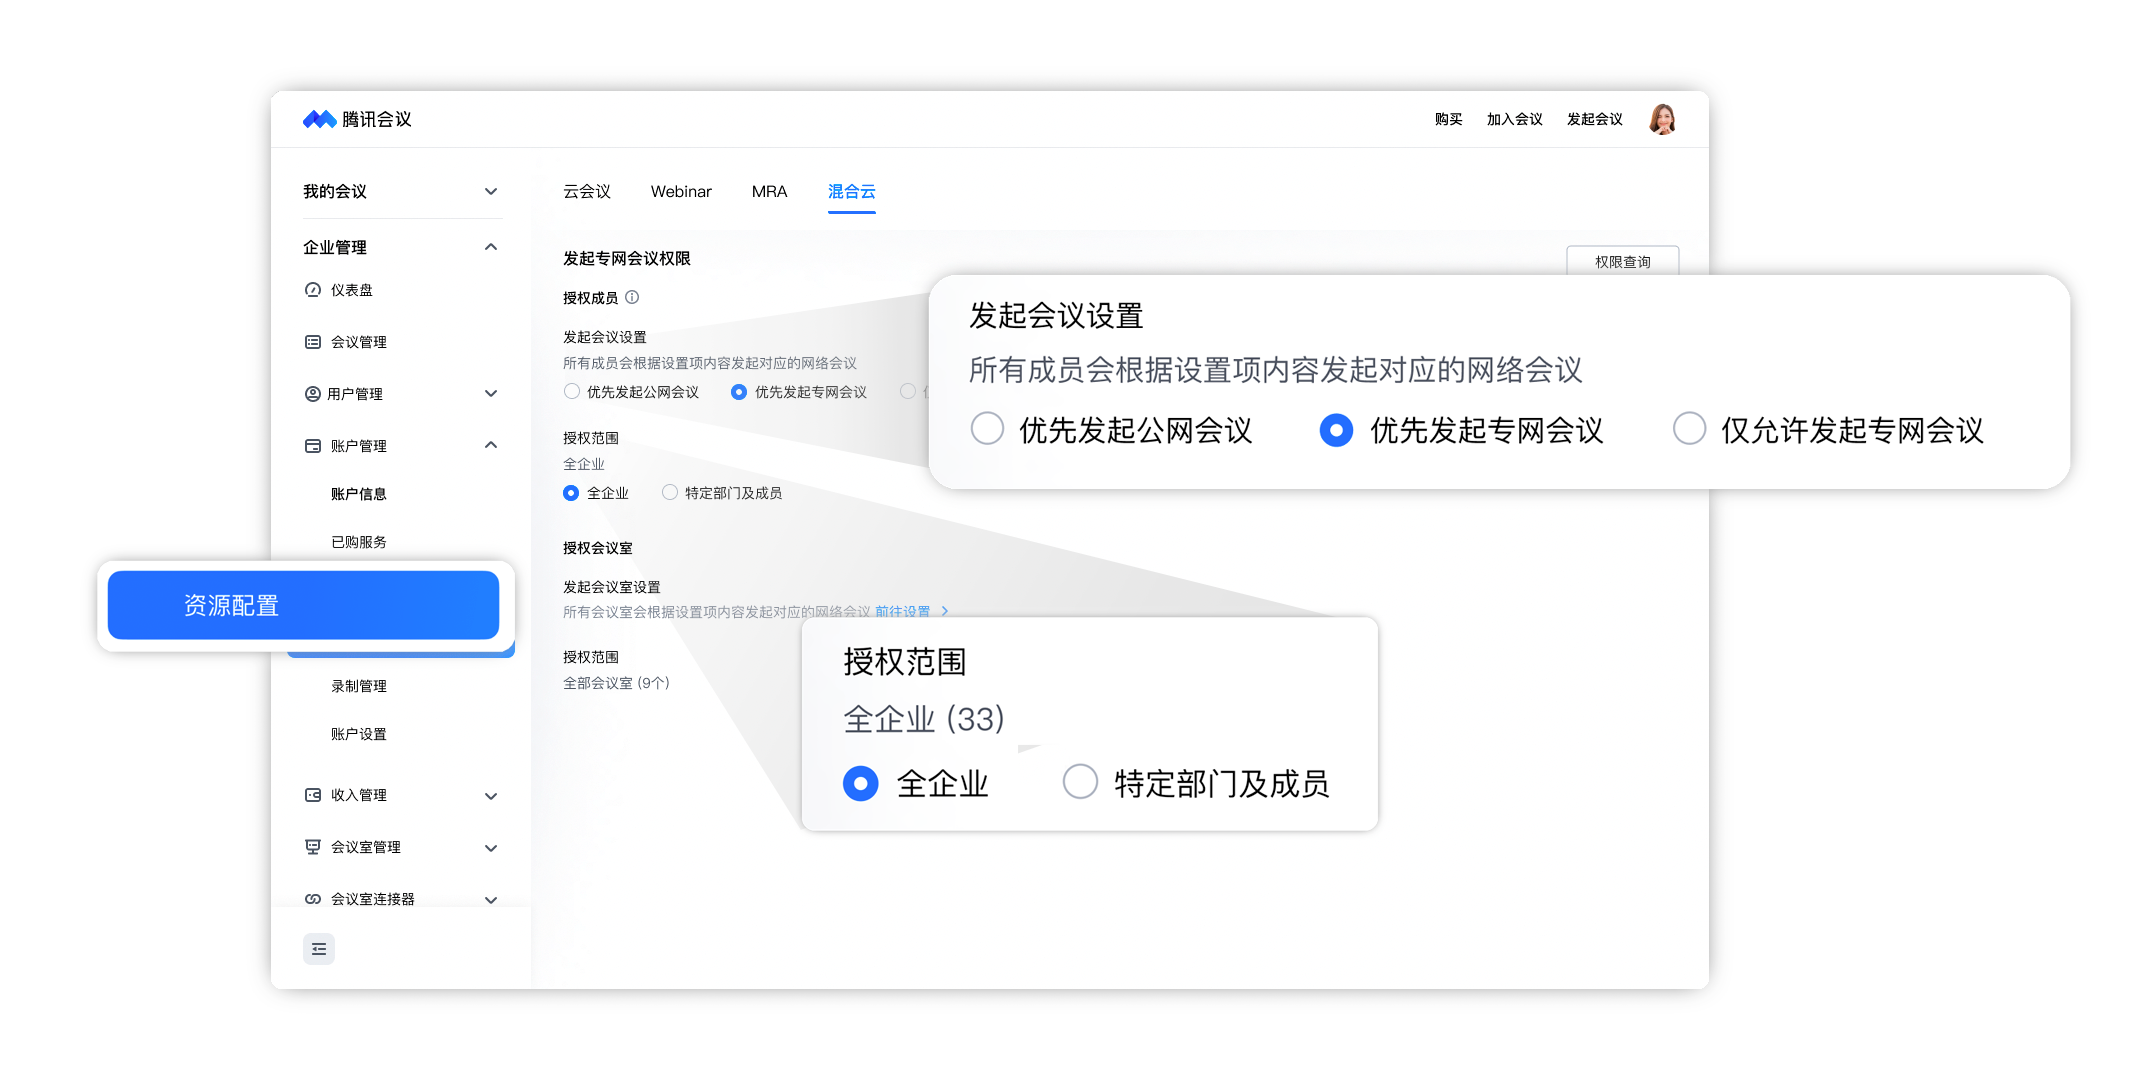
Task: Expand the 会议室管理 submenu chevron
Action: (x=491, y=848)
